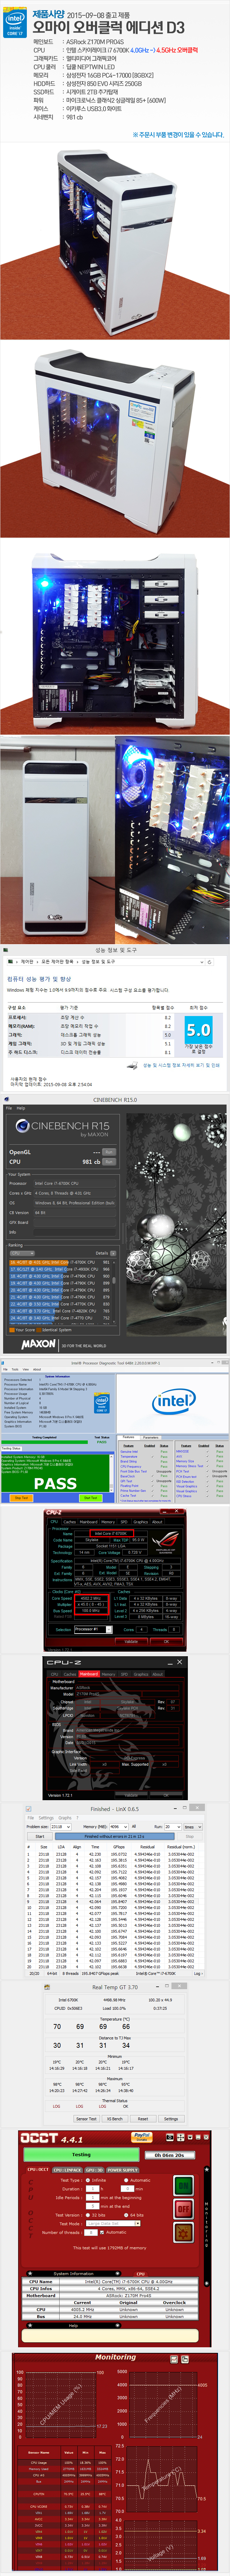Toggle Your Score checkbox in Cinebench

click(x=12, y=1330)
